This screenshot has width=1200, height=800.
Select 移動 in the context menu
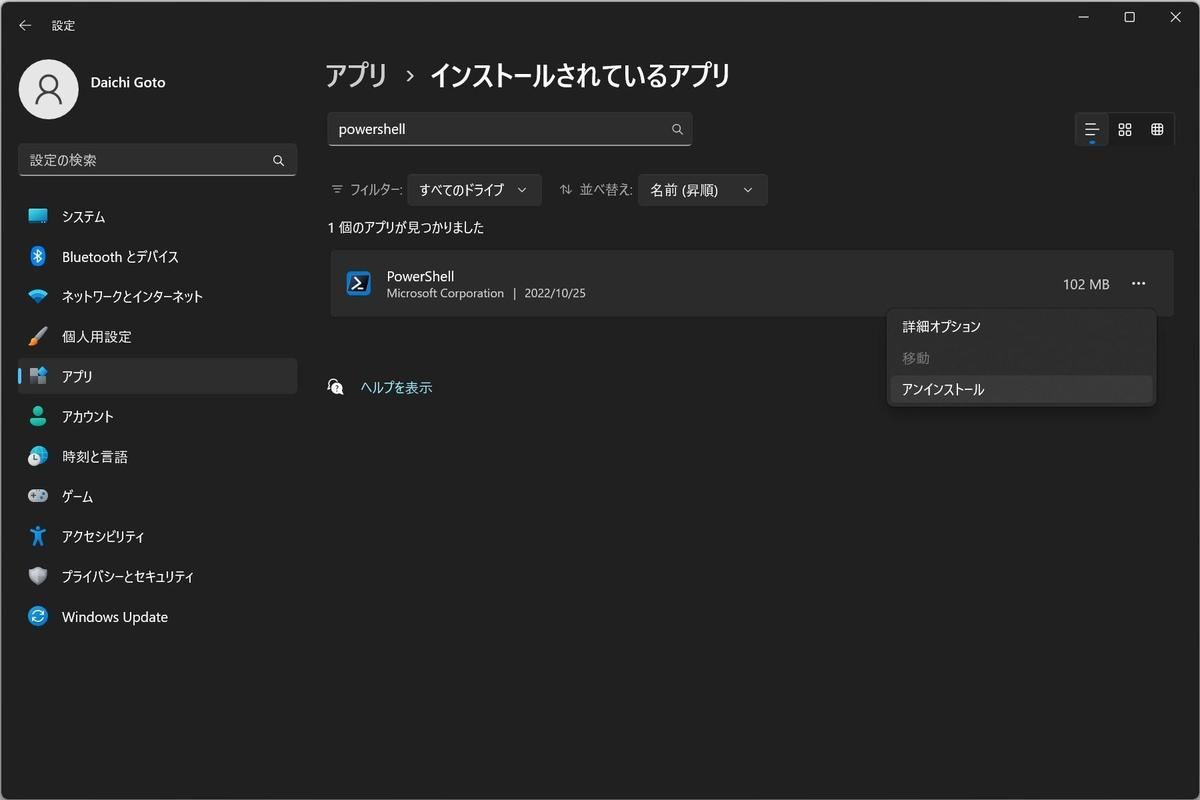click(x=1021, y=358)
